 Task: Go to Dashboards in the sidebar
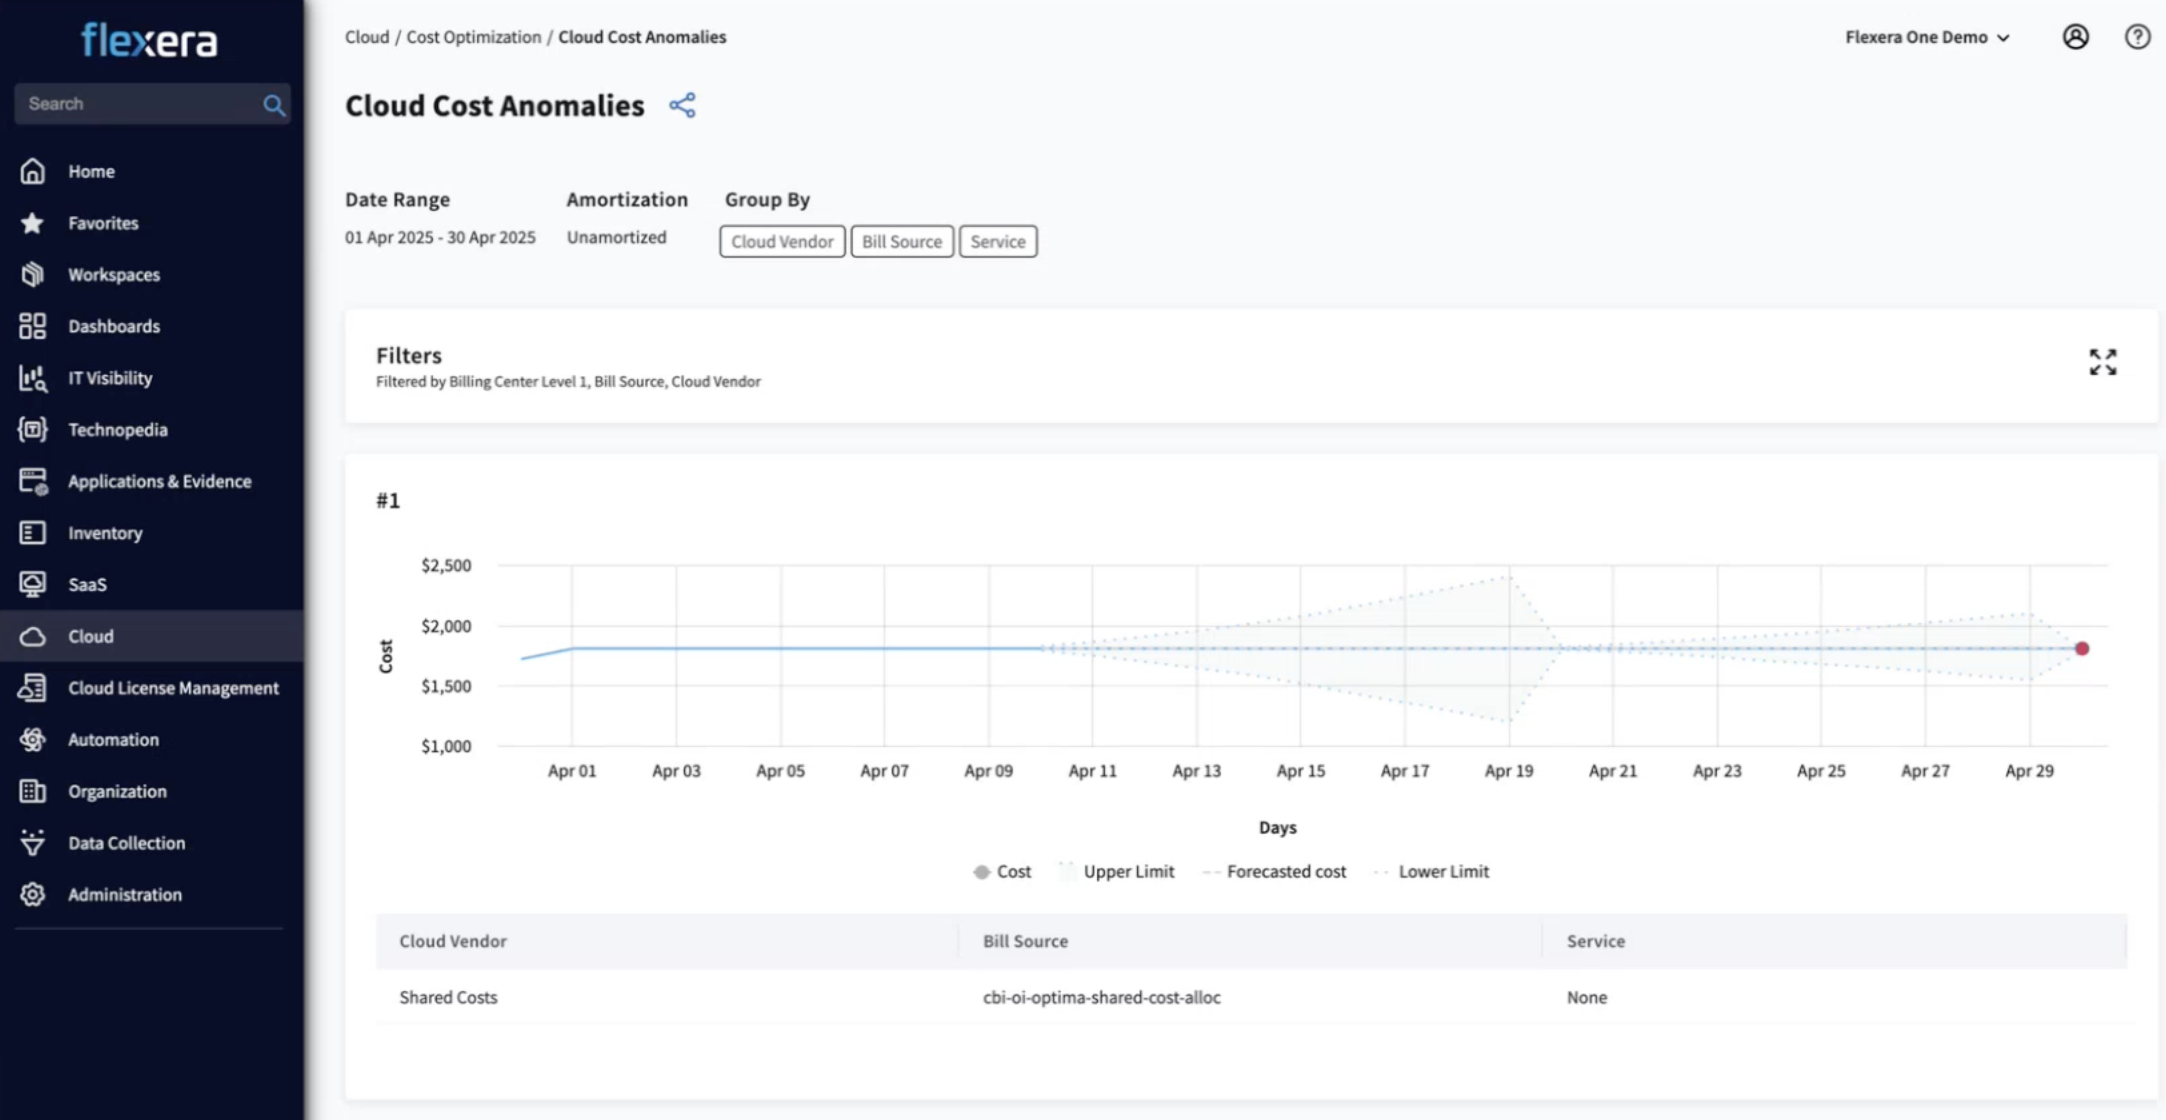pos(113,326)
